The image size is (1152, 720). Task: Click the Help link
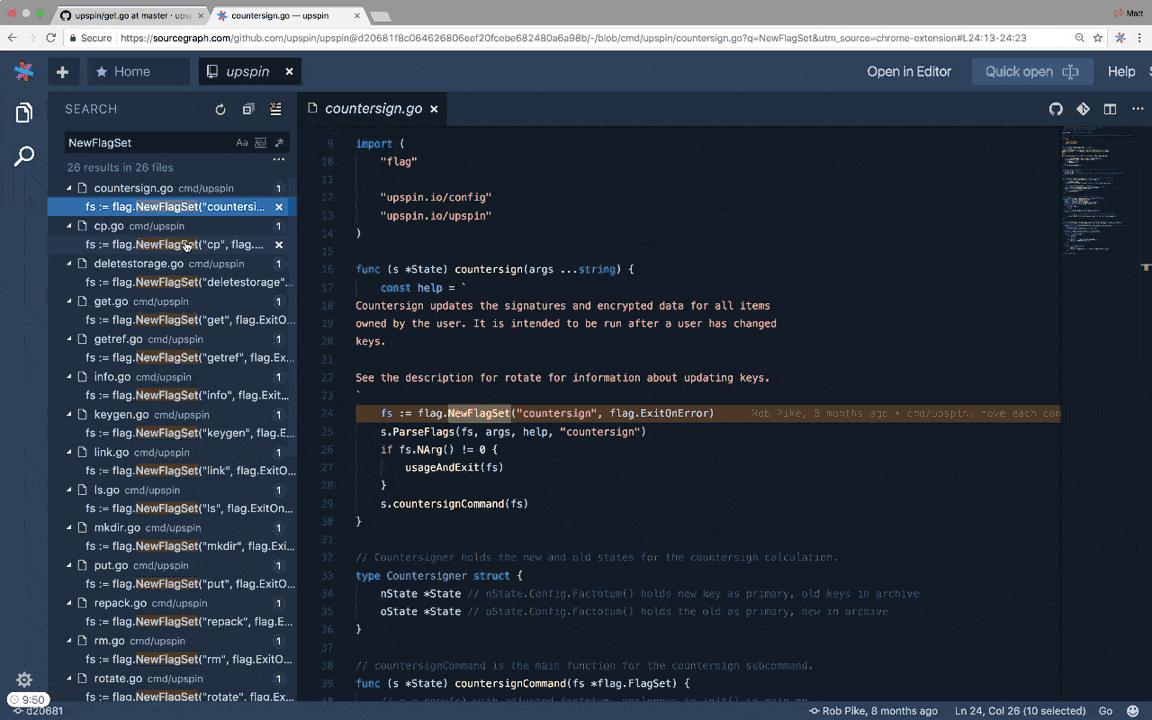(x=1121, y=71)
